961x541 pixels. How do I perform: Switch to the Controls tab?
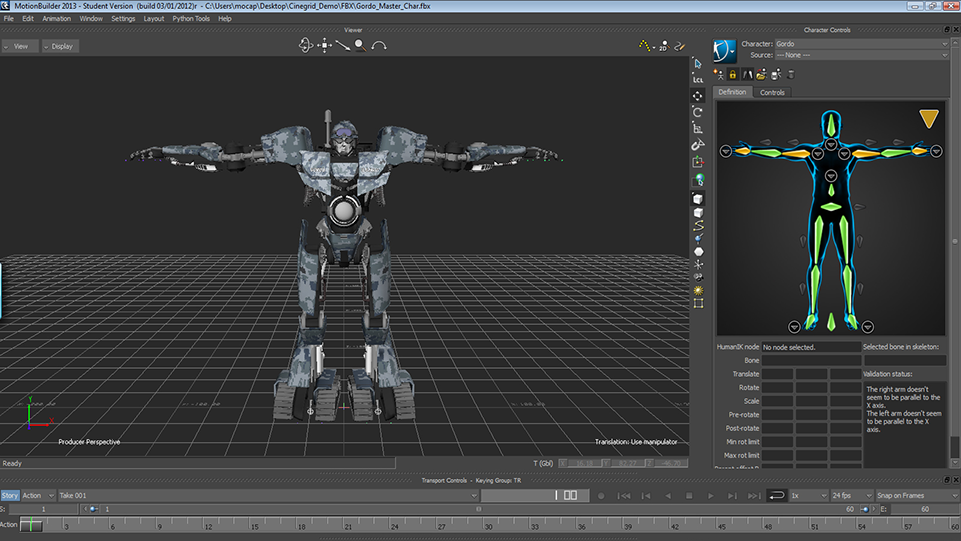tap(772, 92)
